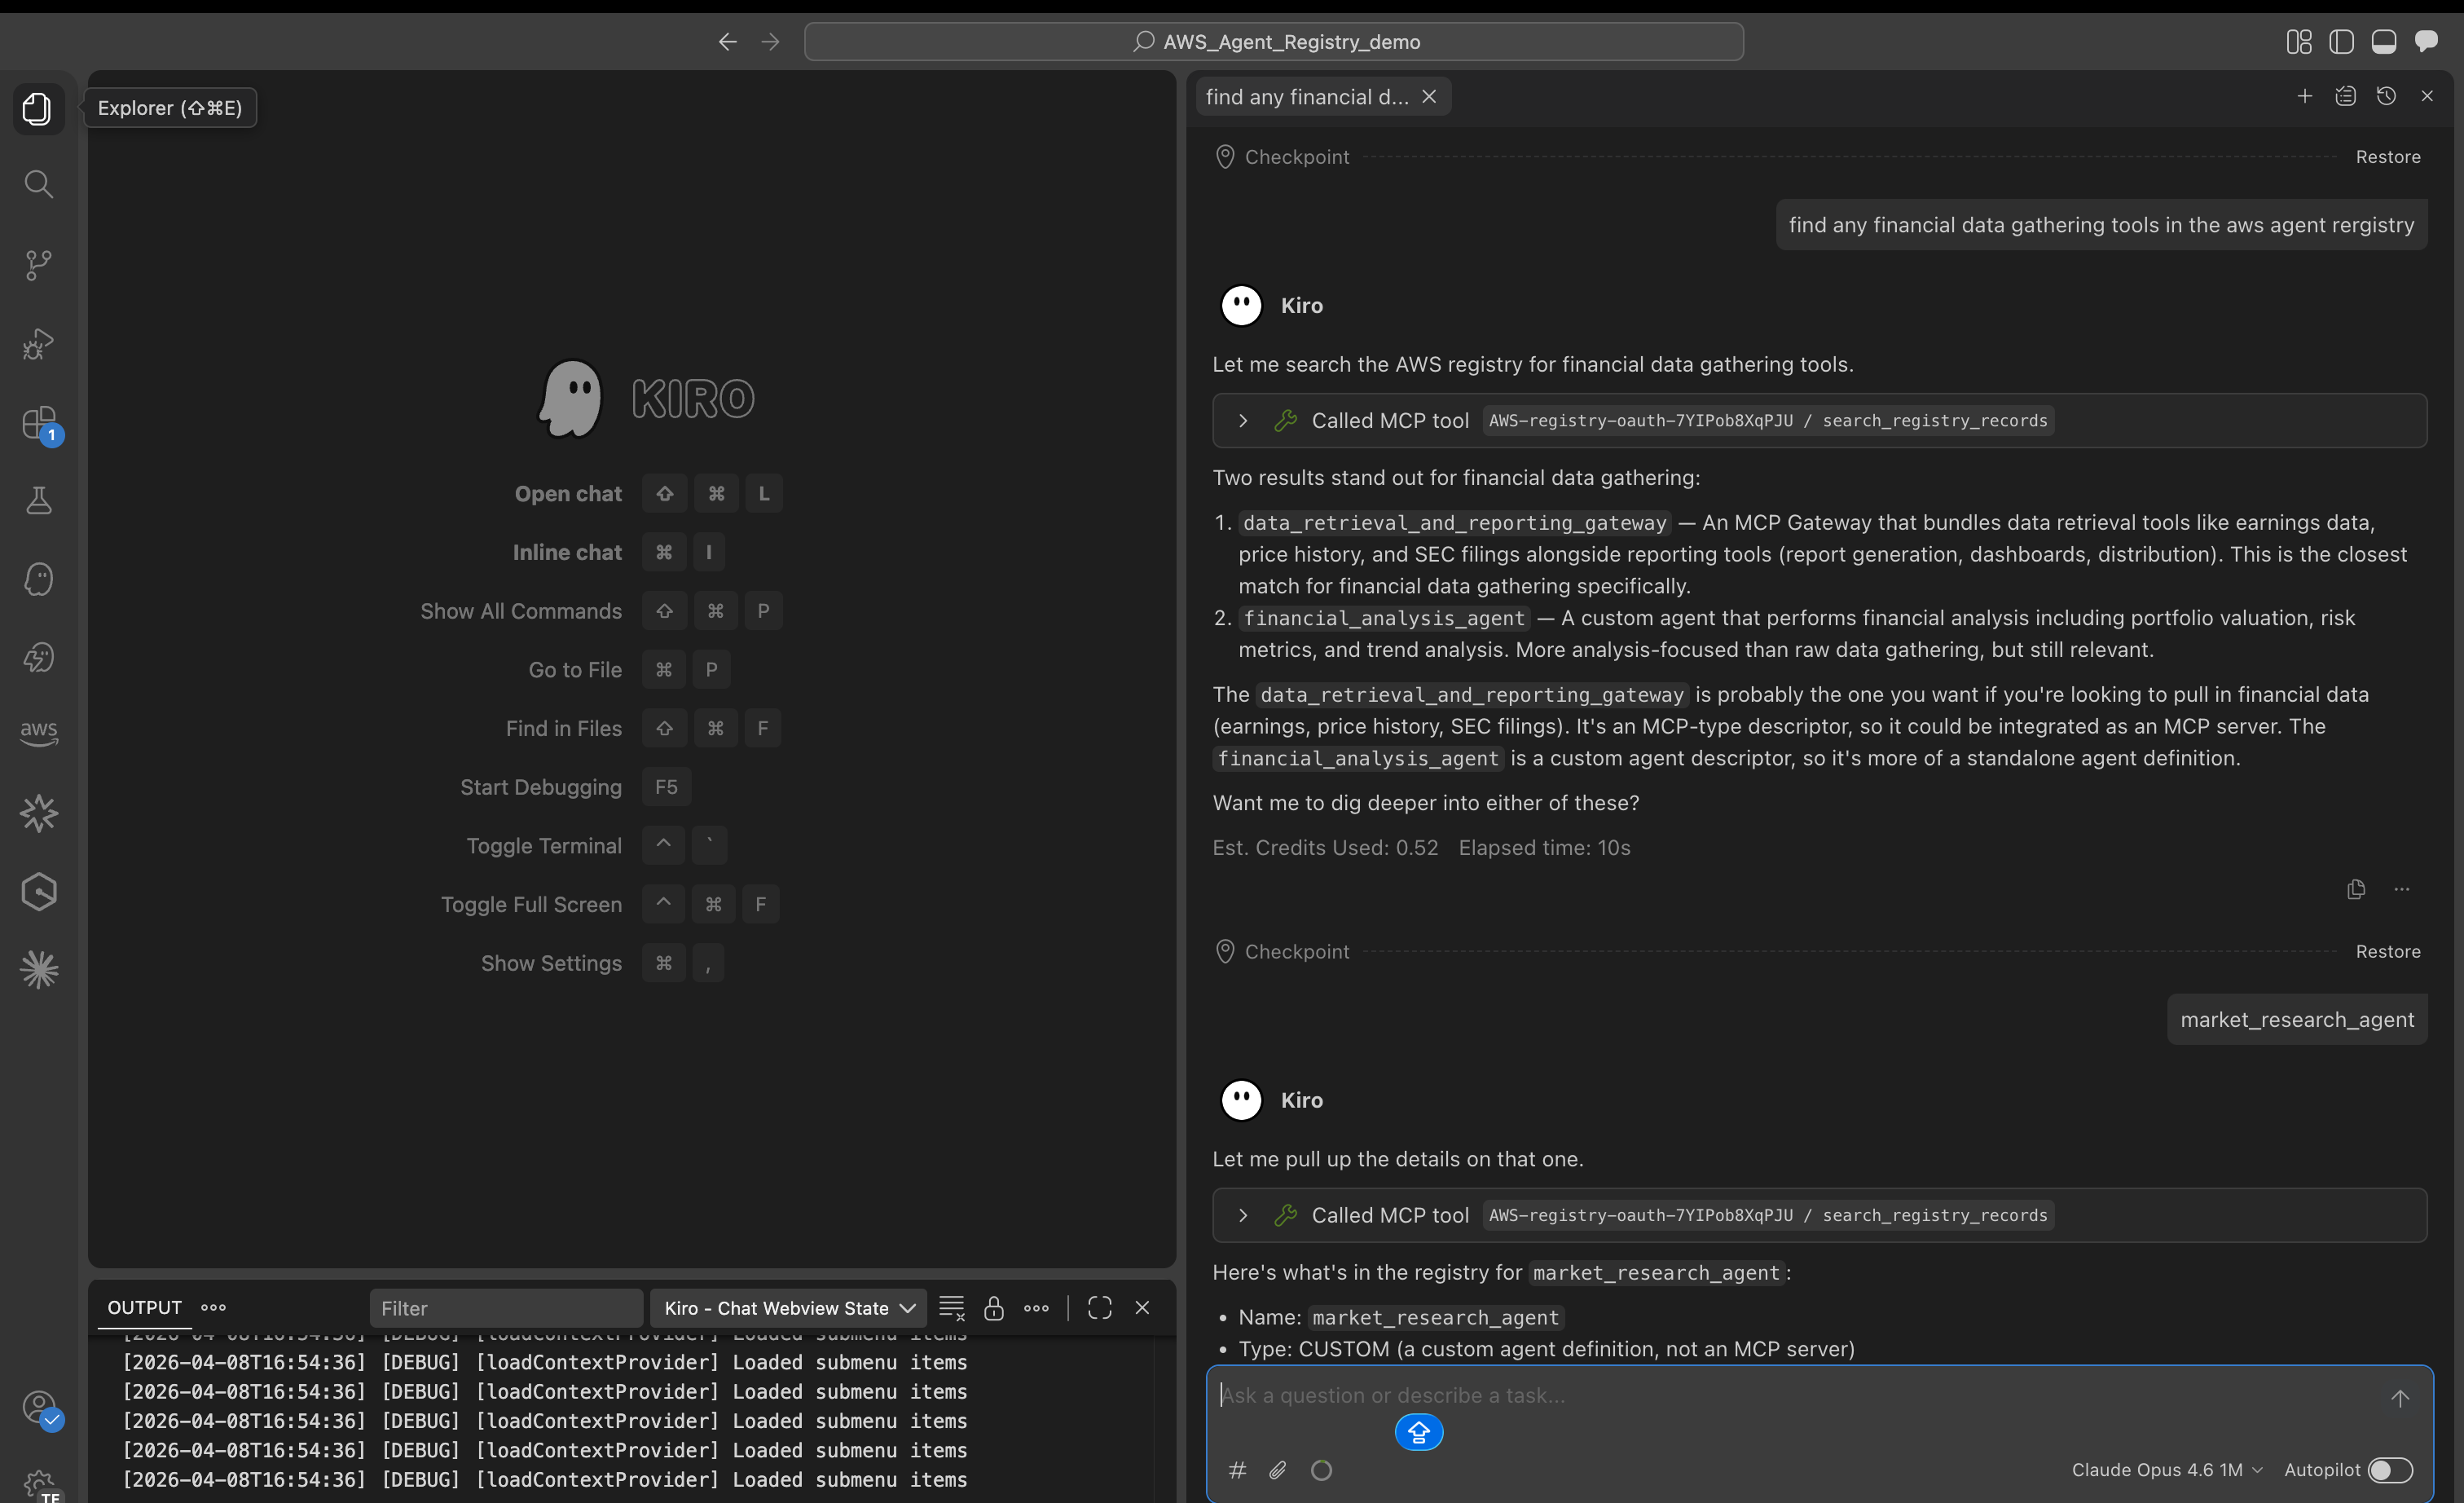Open chat history with the clock icon
Viewport: 2464px width, 1503px height.
(2387, 95)
